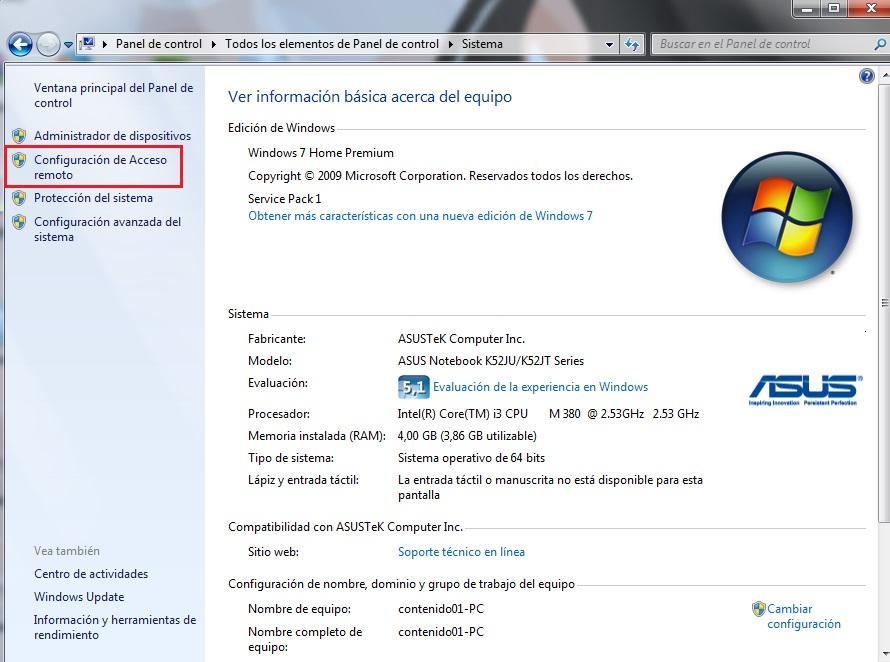Click the Forward navigation arrow button
The width and height of the screenshot is (890, 662).
(x=48, y=44)
